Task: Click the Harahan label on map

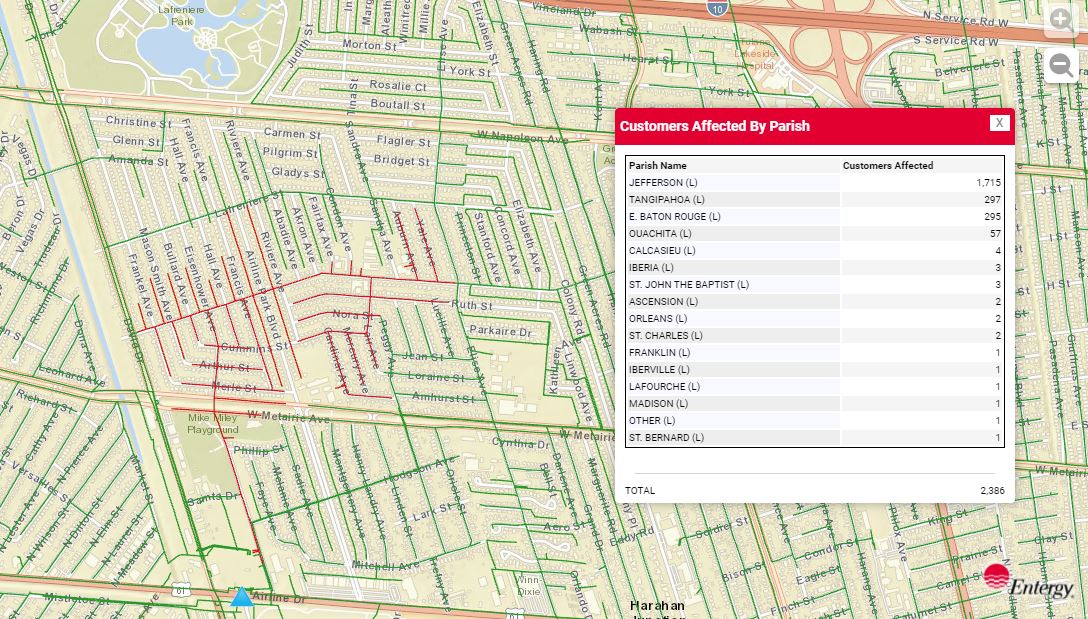Action: click(657, 606)
